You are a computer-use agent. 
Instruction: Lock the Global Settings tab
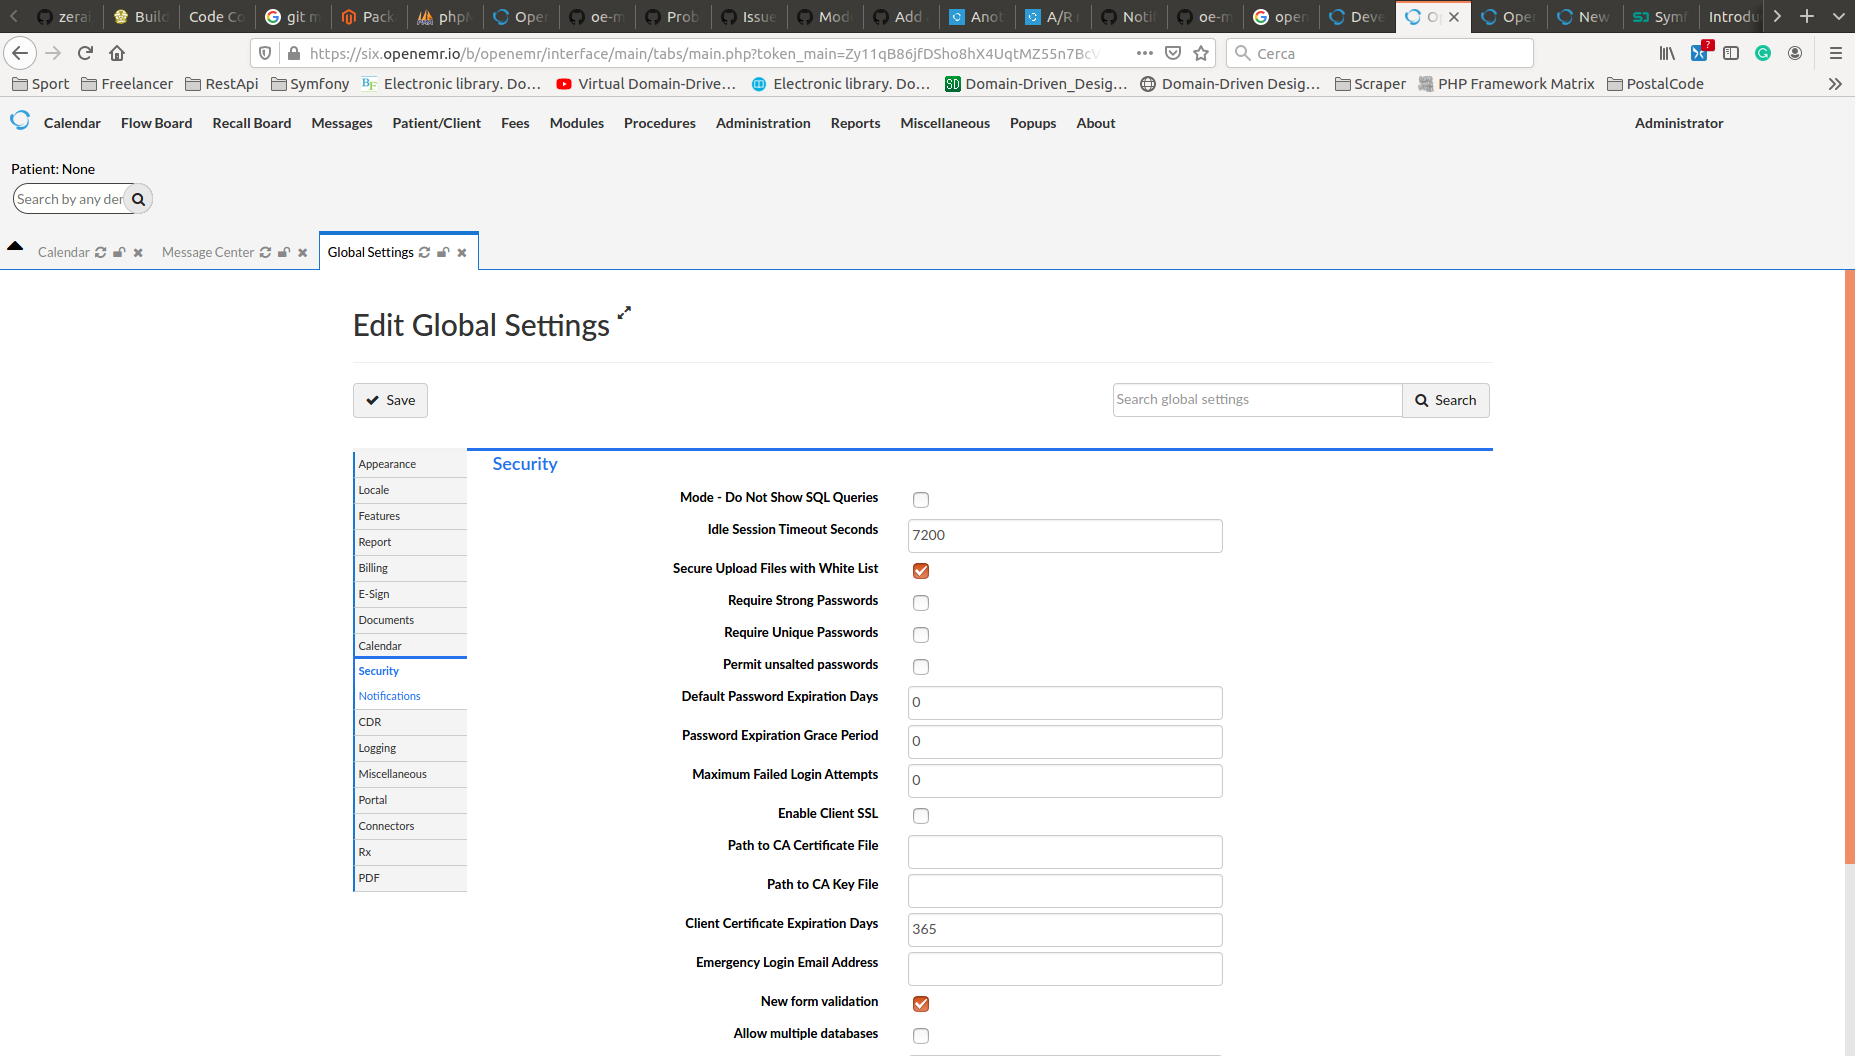(x=443, y=252)
